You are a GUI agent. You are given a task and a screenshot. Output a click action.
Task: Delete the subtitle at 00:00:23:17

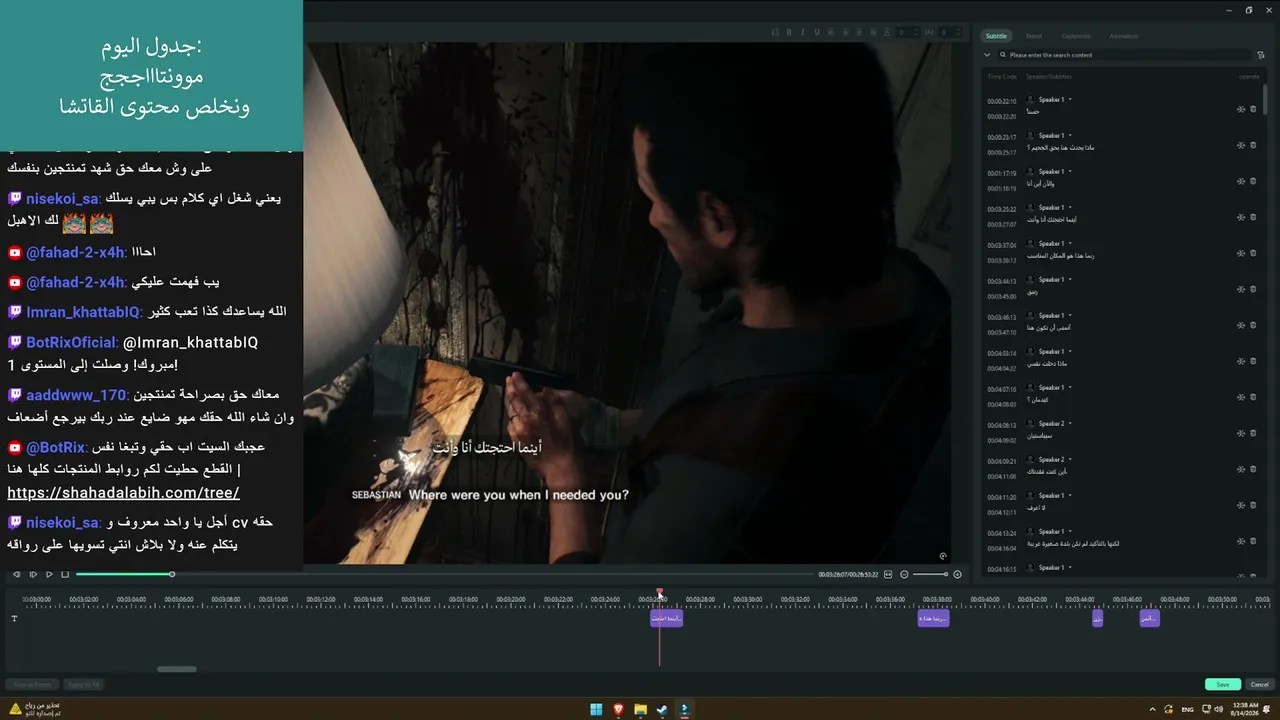(x=1253, y=145)
